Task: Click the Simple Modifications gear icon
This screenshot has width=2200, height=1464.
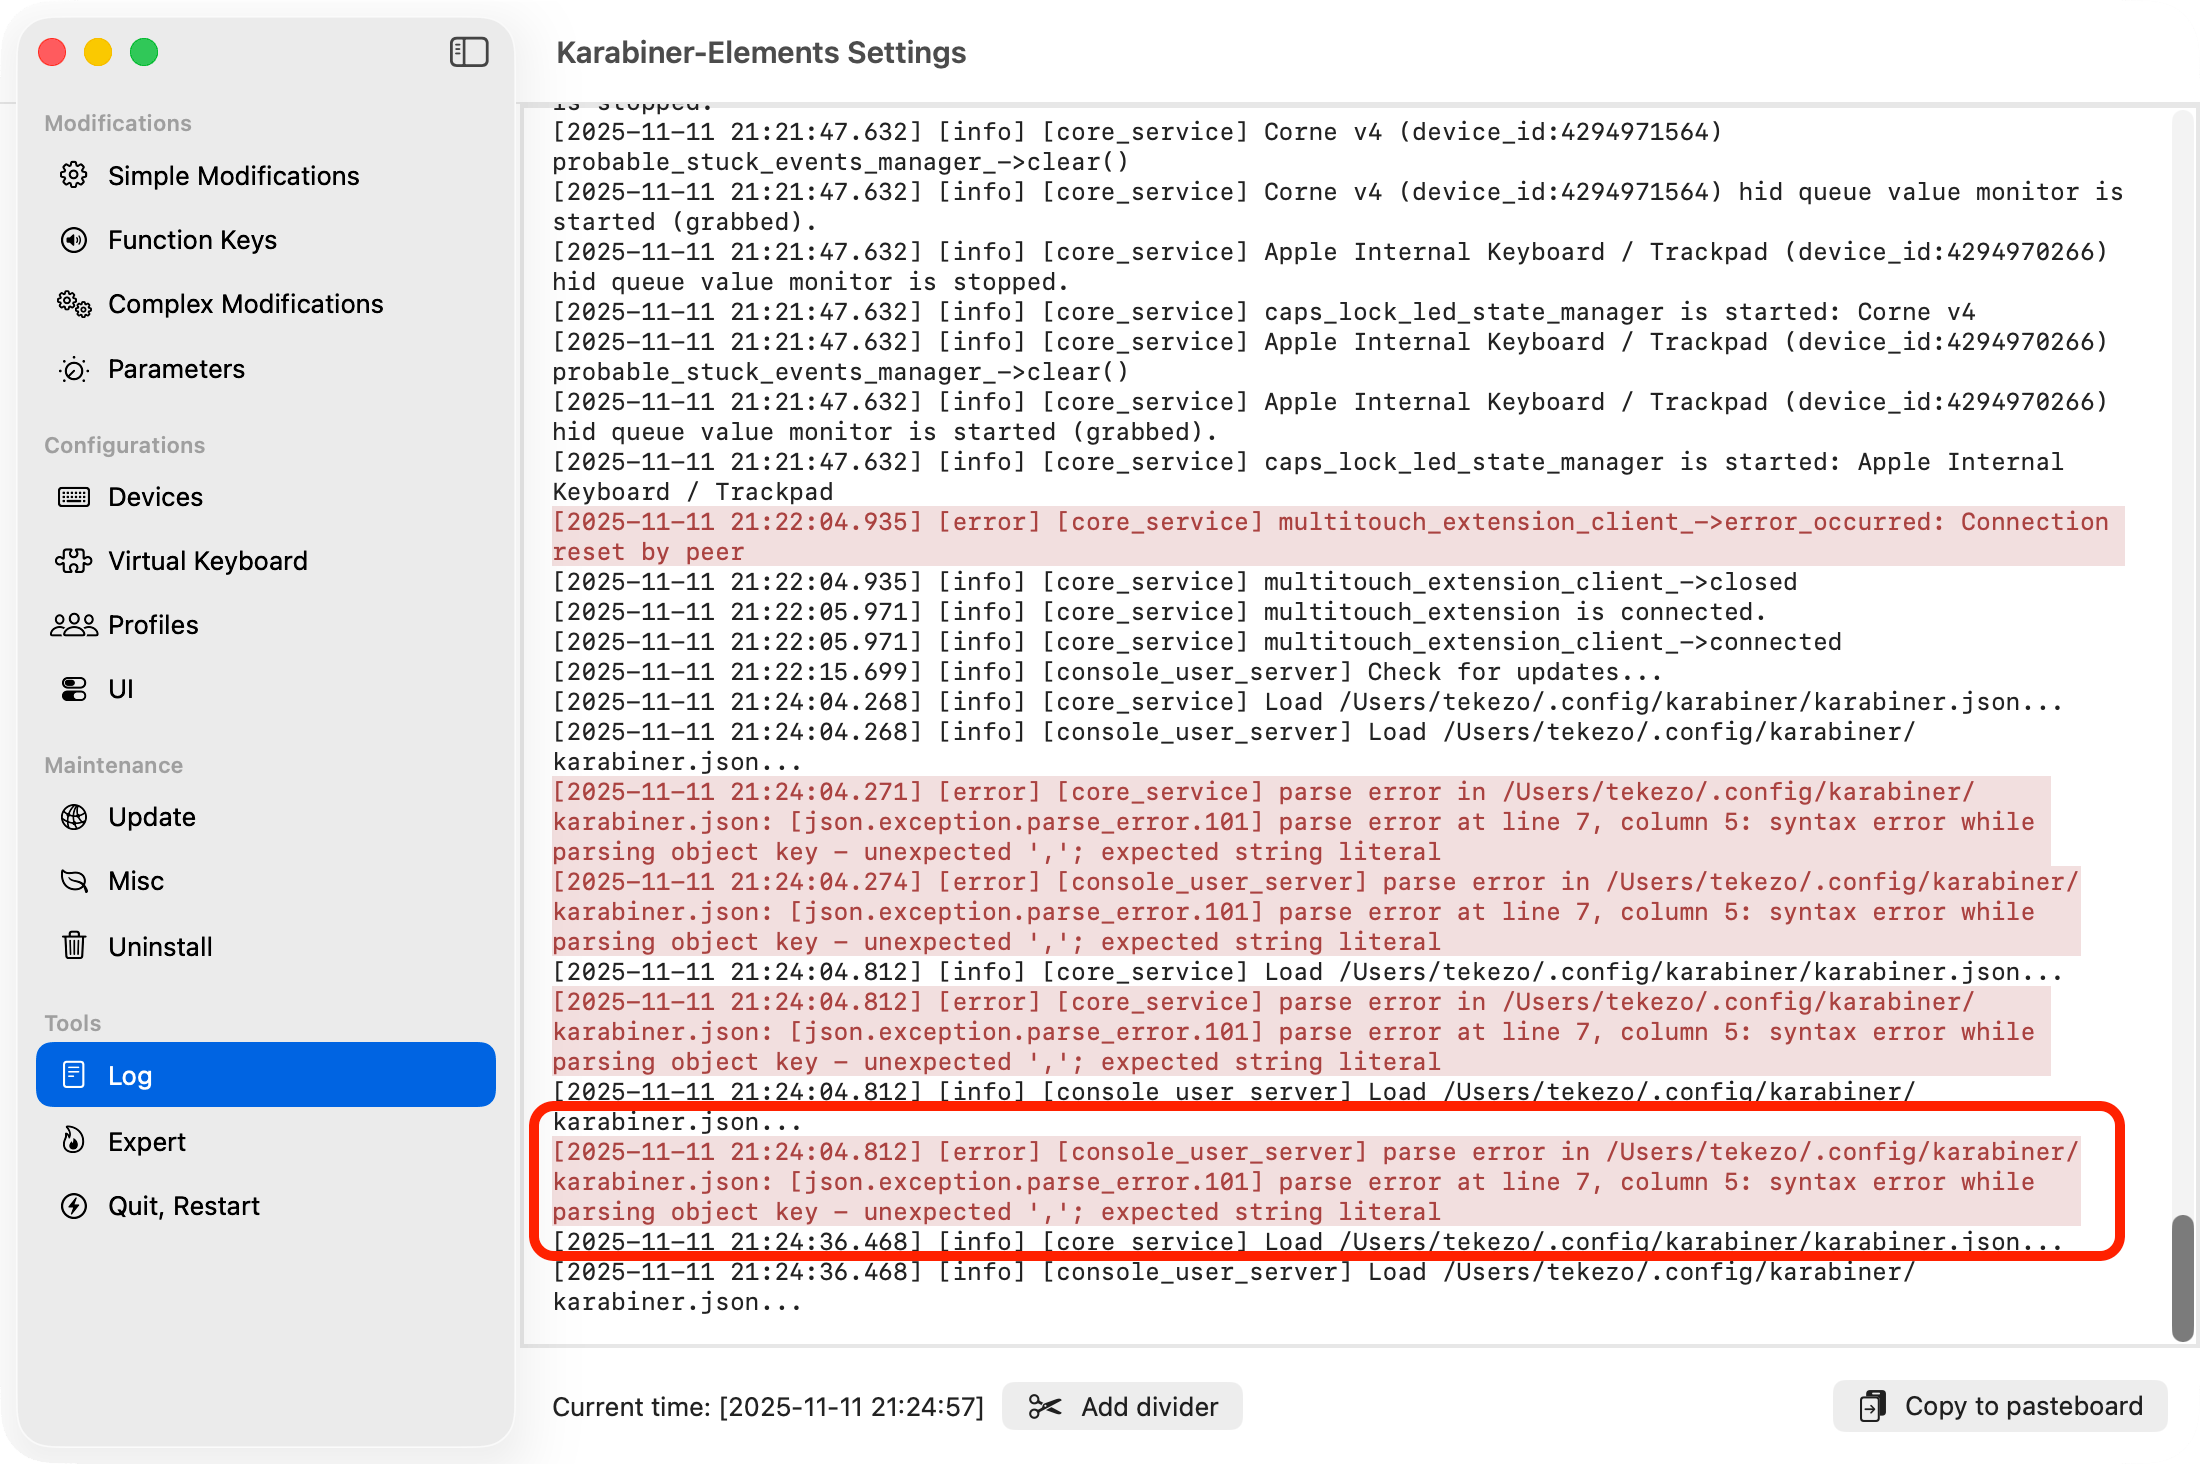Action: [74, 175]
